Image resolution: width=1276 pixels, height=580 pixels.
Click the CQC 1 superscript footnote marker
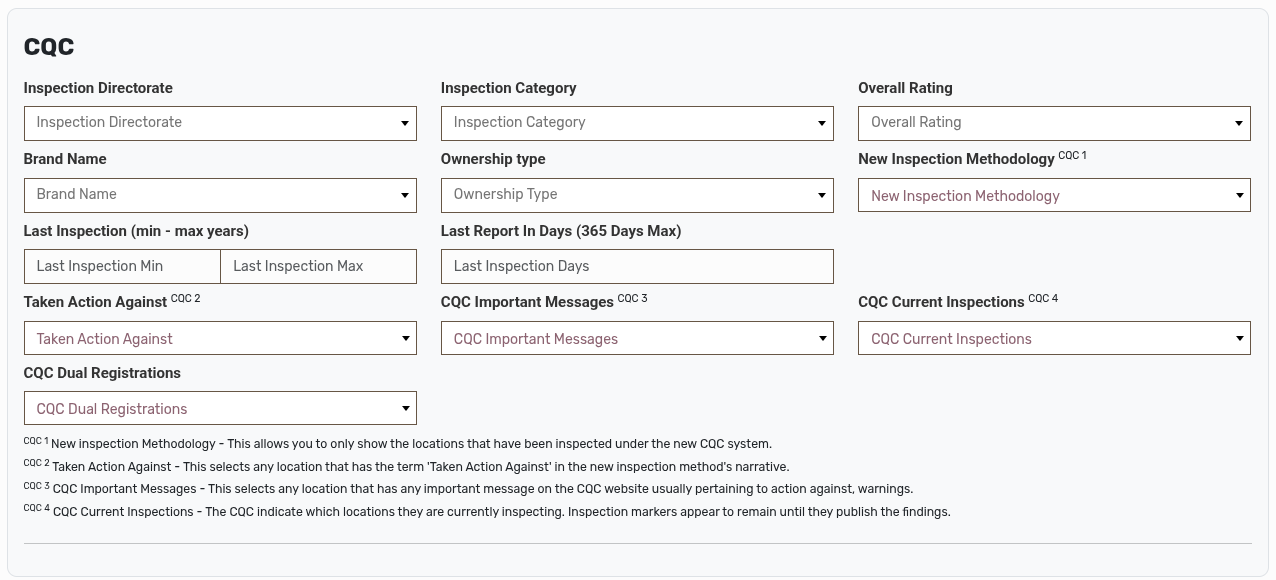[x=1072, y=155]
